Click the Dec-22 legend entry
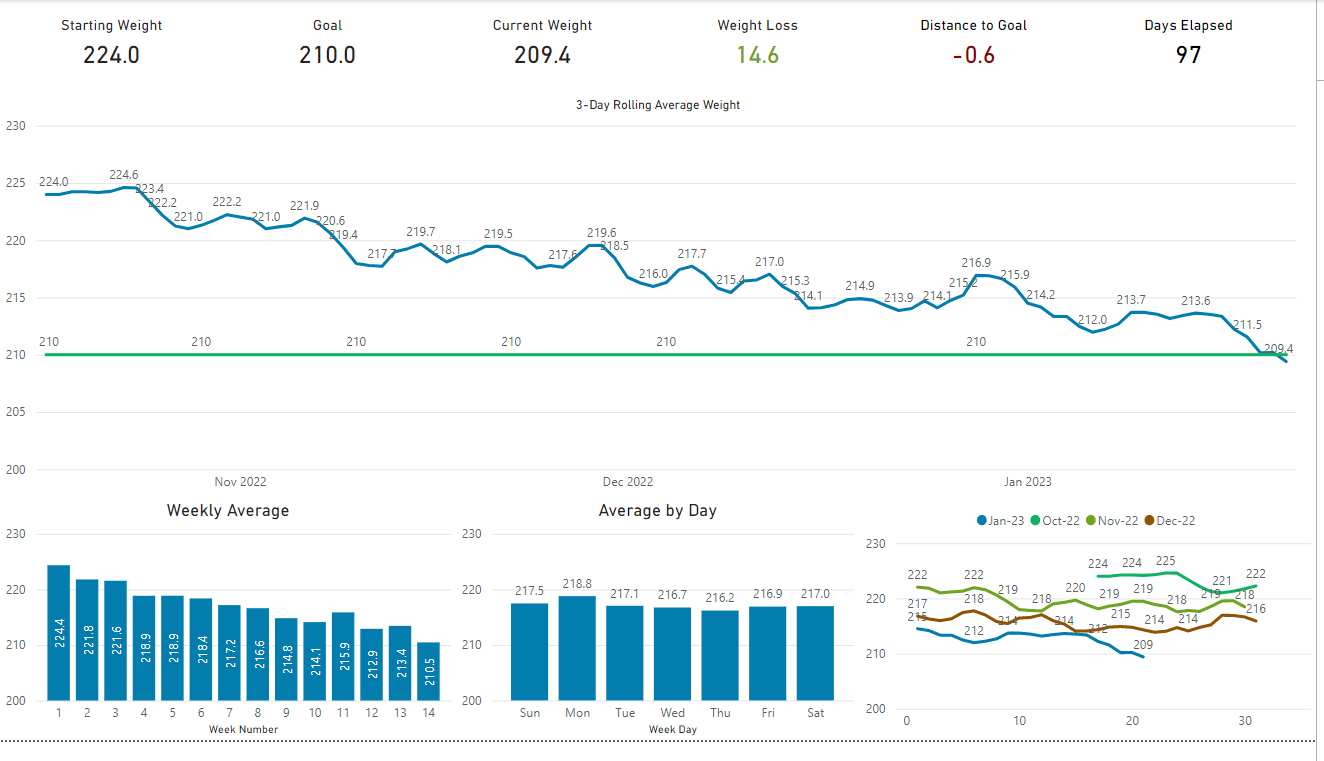Viewport: 1324px width, 761px height. [1169, 521]
